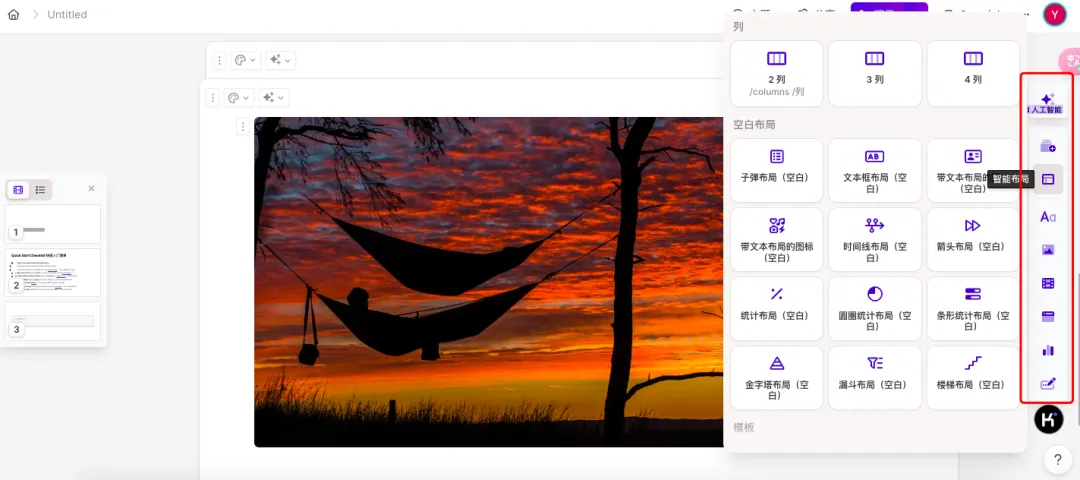The height and width of the screenshot is (480, 1080).
Task: Expand the AI sparkle dropdown in topmost card toolbar
Action: (280, 60)
